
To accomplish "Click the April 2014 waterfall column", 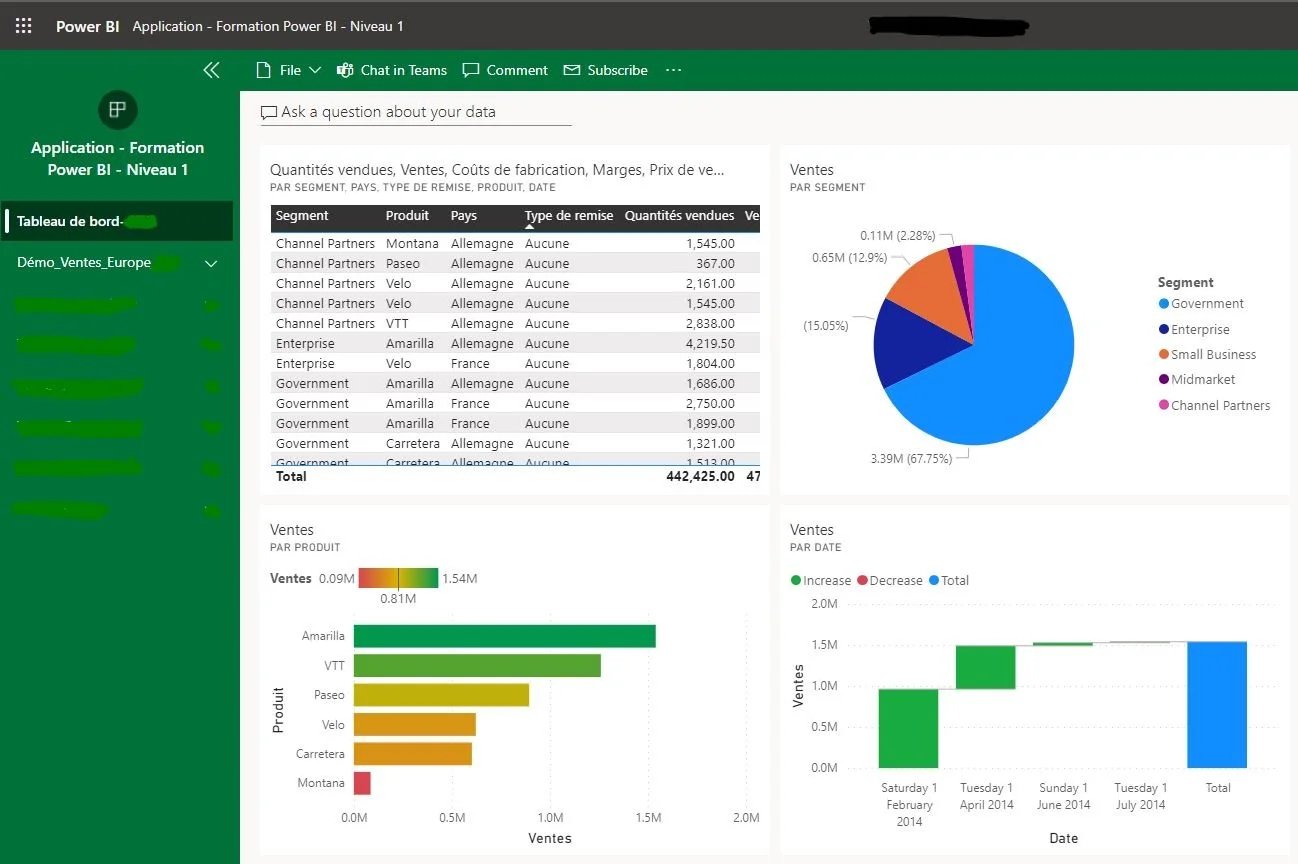I will tap(985, 667).
